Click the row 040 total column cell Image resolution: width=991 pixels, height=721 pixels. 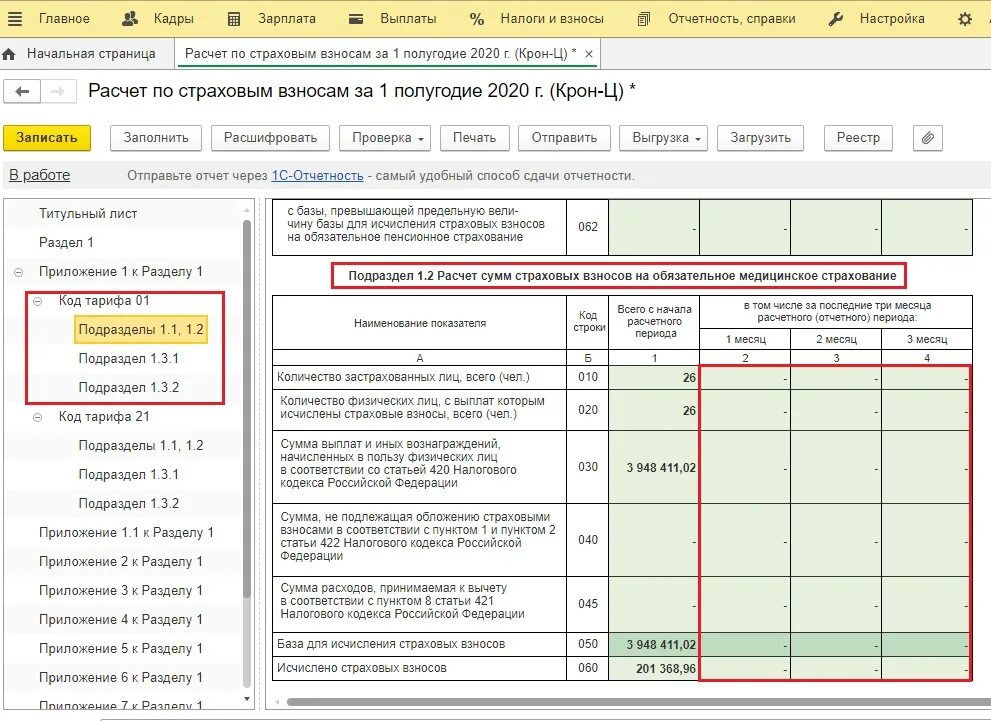click(x=654, y=540)
